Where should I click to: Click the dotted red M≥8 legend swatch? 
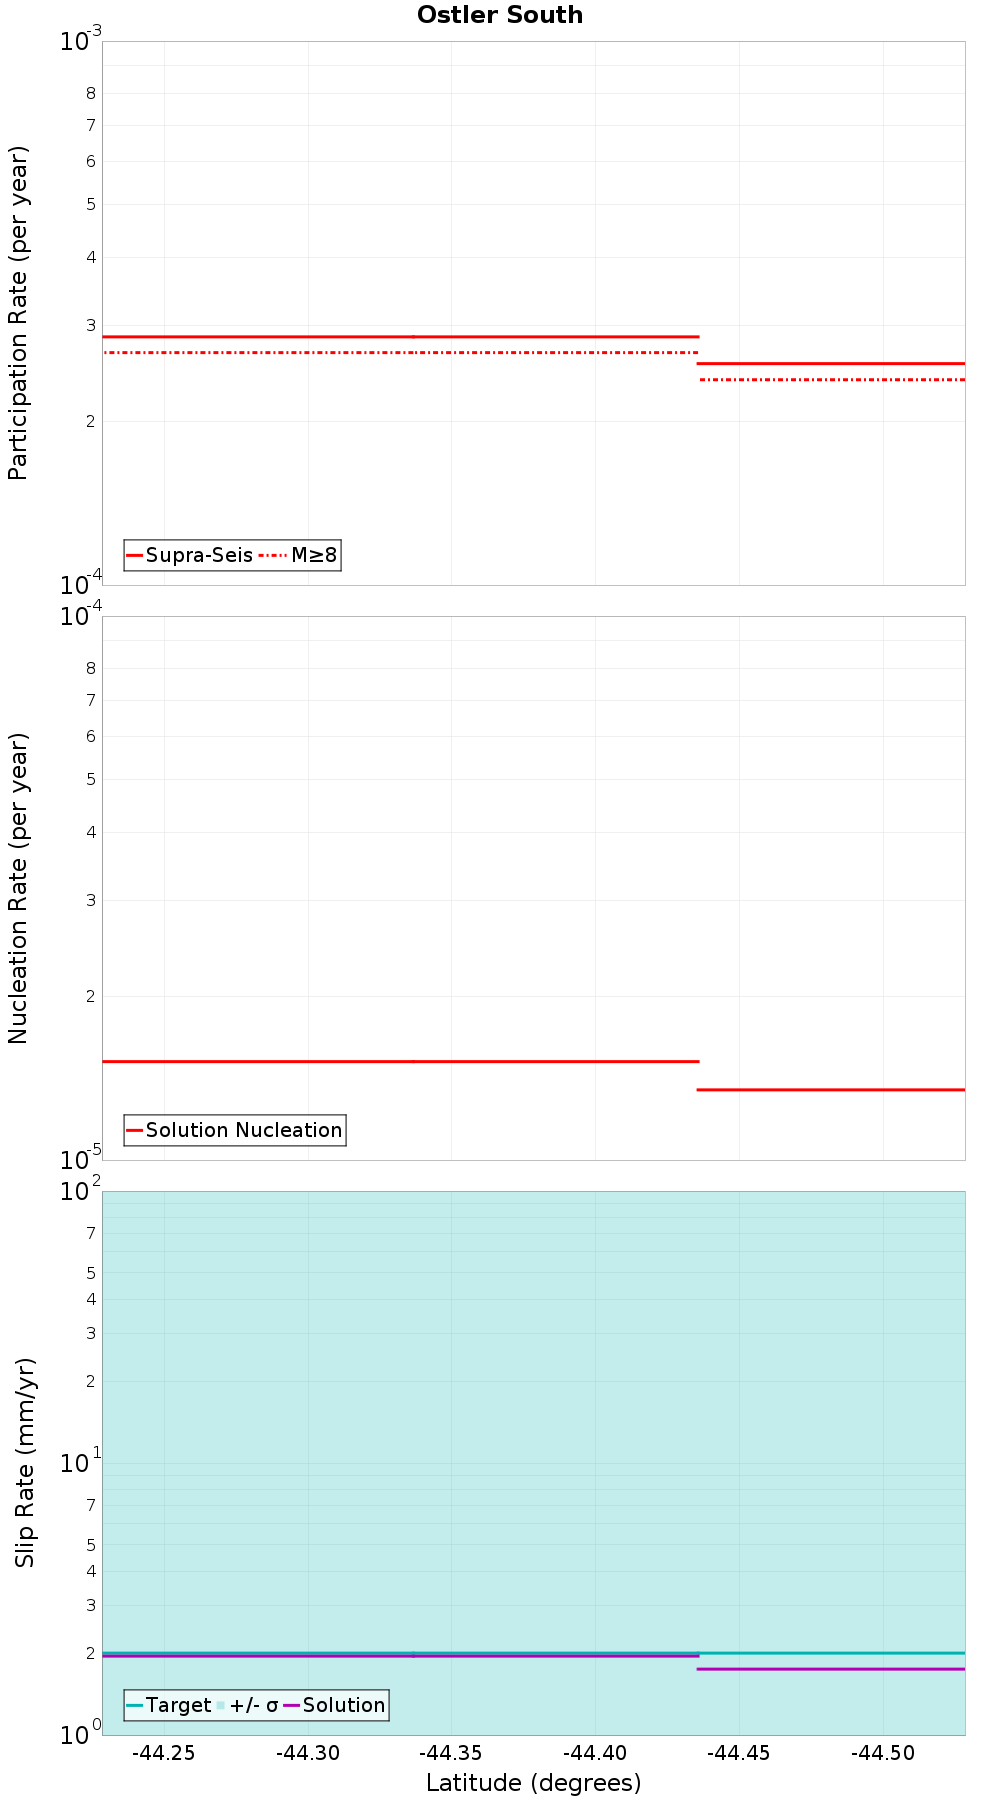tap(273, 555)
